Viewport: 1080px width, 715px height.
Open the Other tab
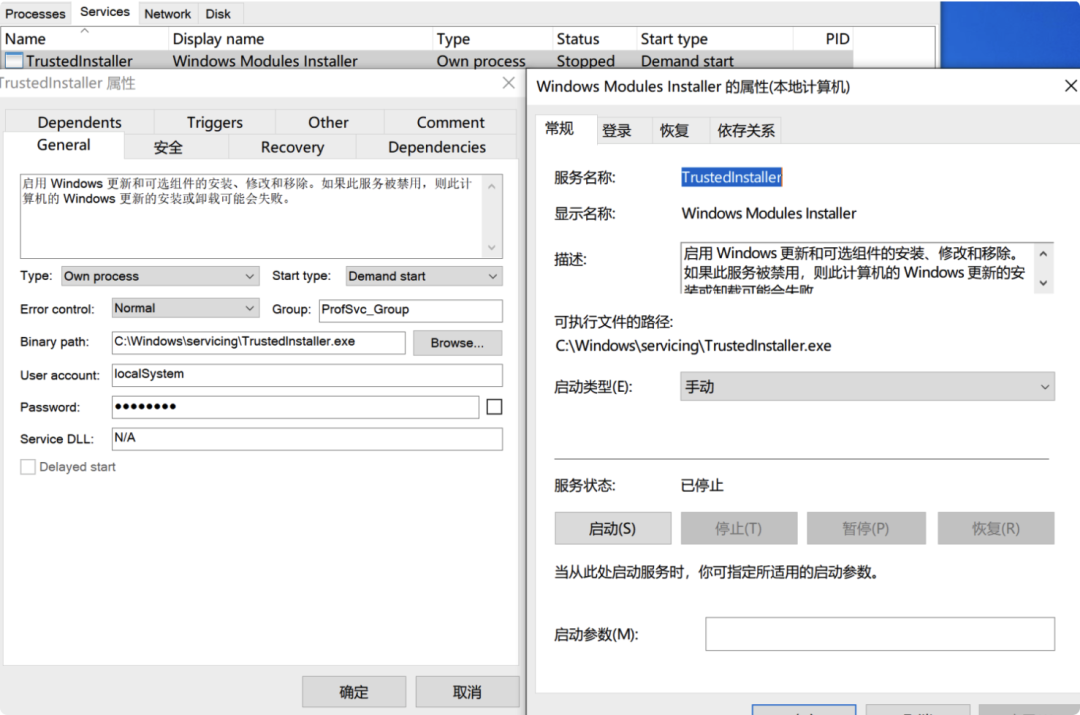click(x=328, y=122)
